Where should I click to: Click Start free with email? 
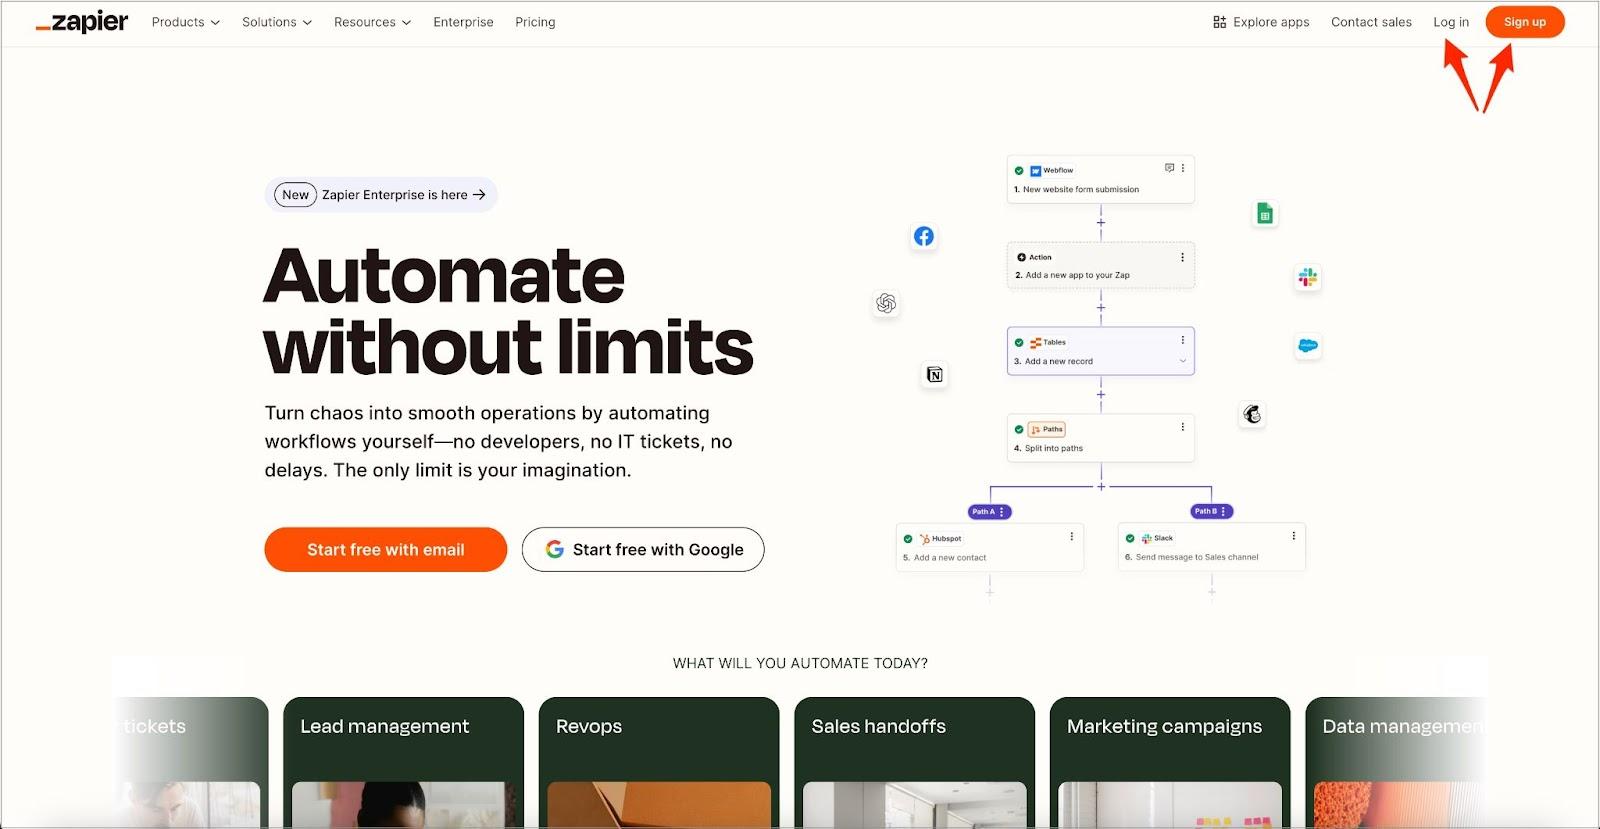(x=386, y=550)
